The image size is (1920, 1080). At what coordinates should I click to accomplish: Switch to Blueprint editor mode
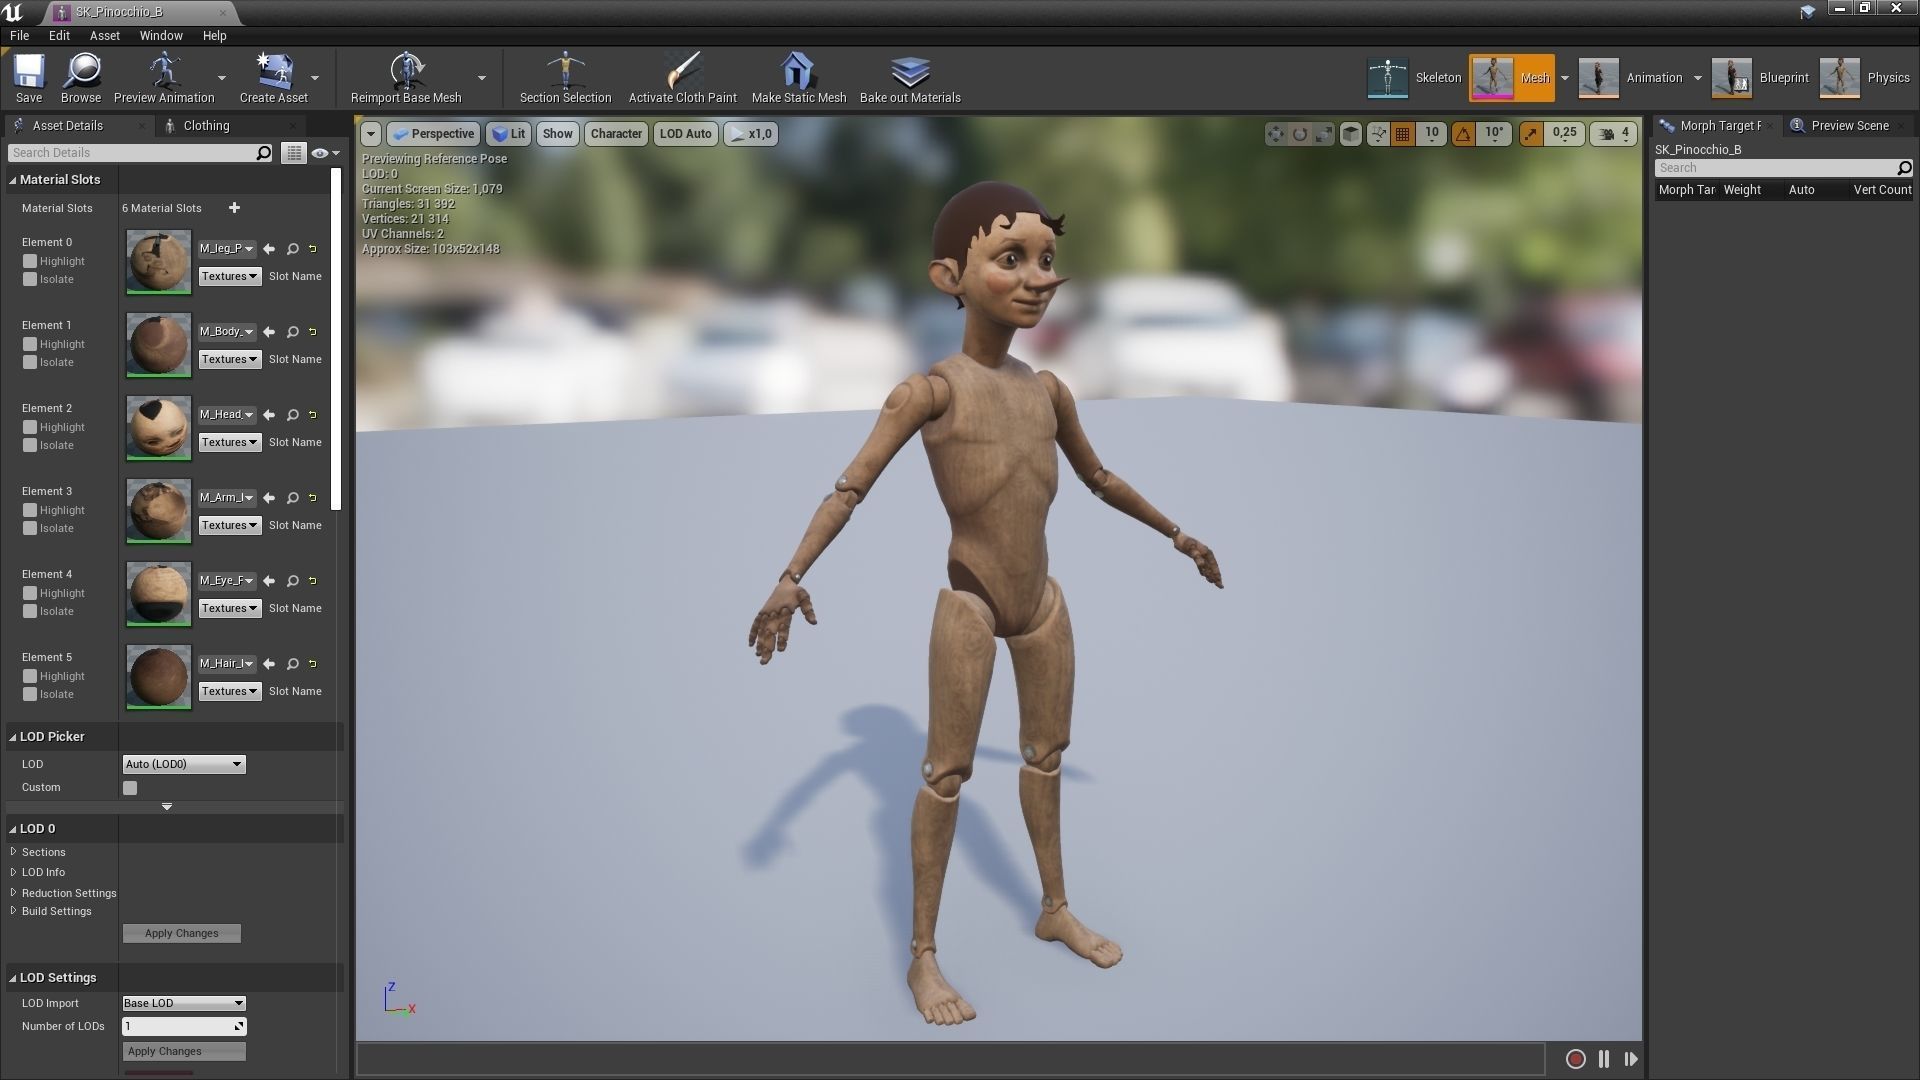(1760, 78)
